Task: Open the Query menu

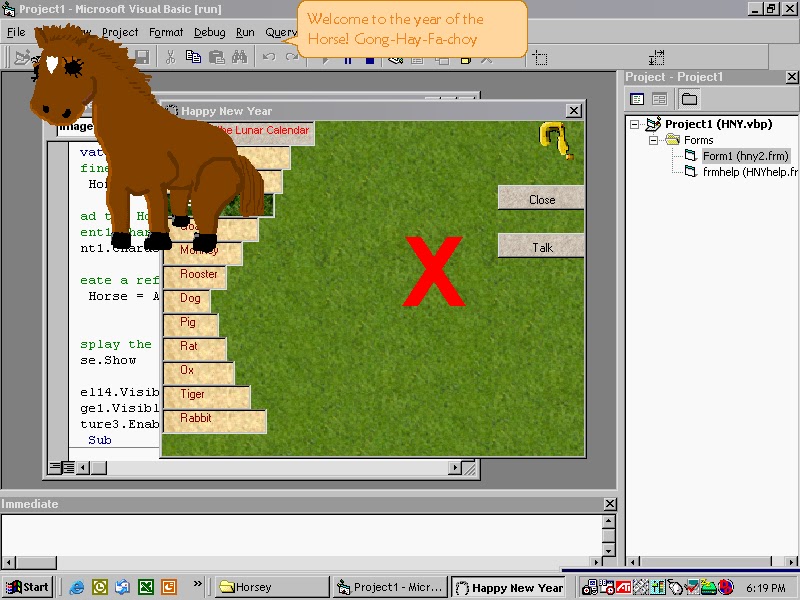Action: tap(281, 32)
